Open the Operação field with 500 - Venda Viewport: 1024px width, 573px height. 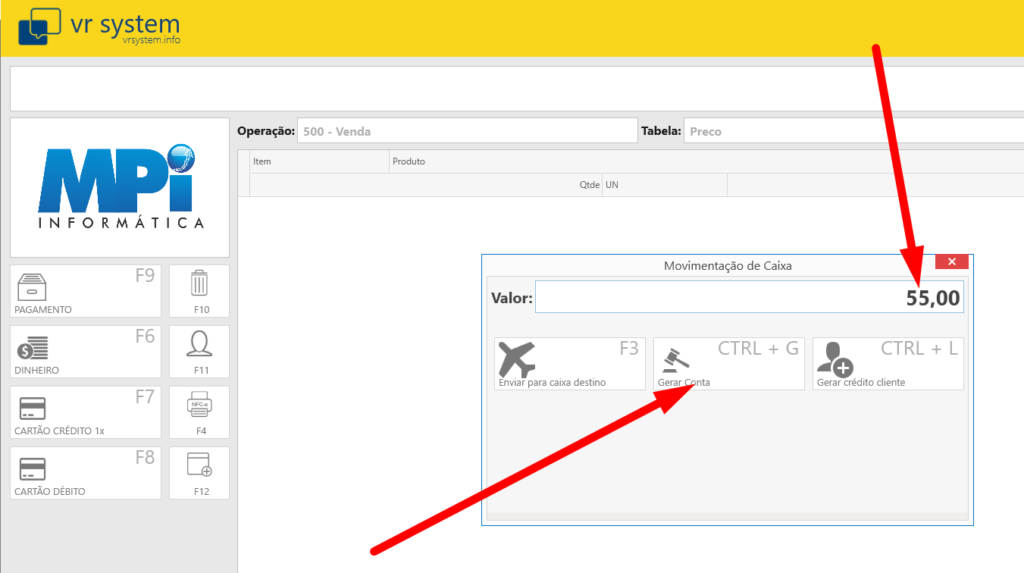[x=466, y=131]
